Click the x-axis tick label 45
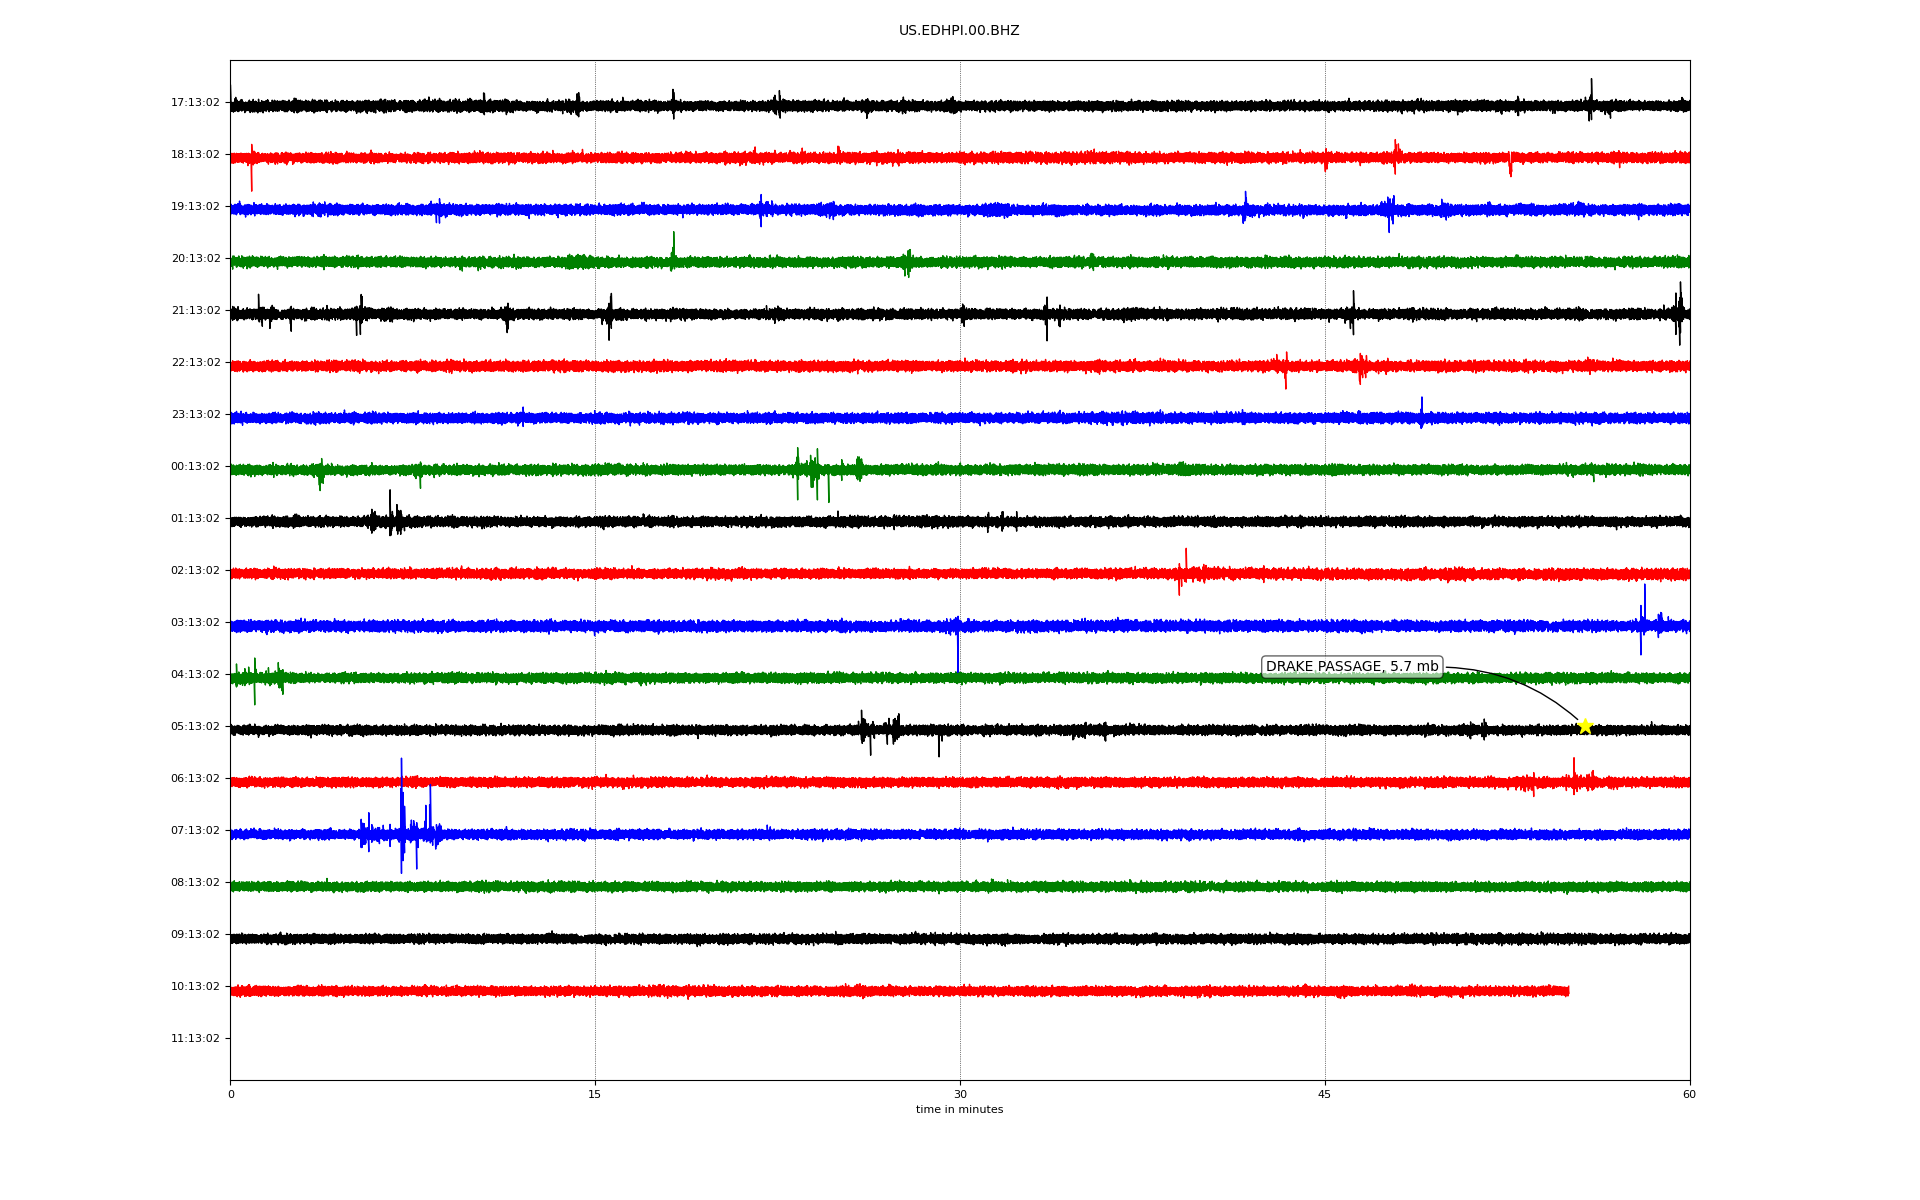Viewport: 1920px width, 1200px height. (x=1325, y=1094)
